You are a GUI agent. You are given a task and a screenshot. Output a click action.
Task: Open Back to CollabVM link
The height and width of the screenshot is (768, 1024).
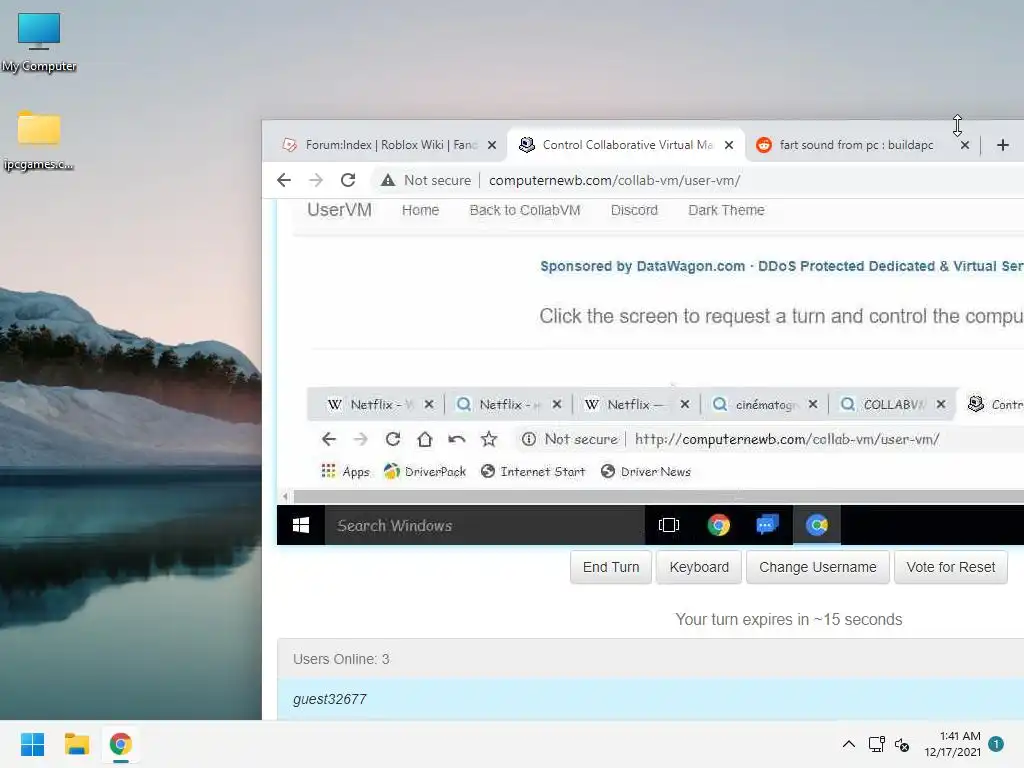524,210
